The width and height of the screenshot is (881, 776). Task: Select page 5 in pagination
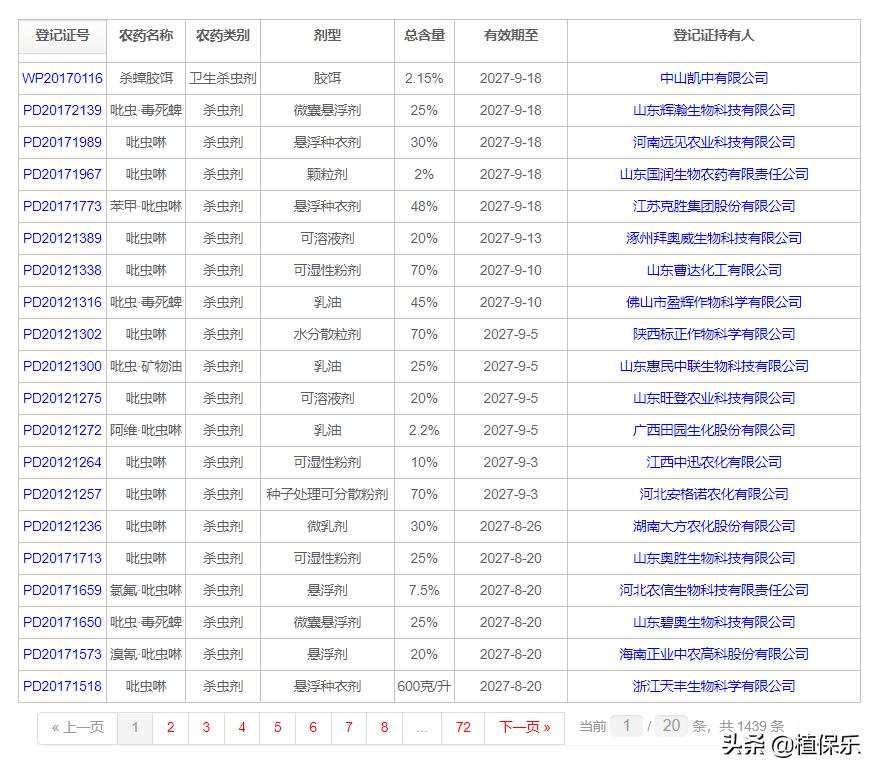(x=277, y=729)
